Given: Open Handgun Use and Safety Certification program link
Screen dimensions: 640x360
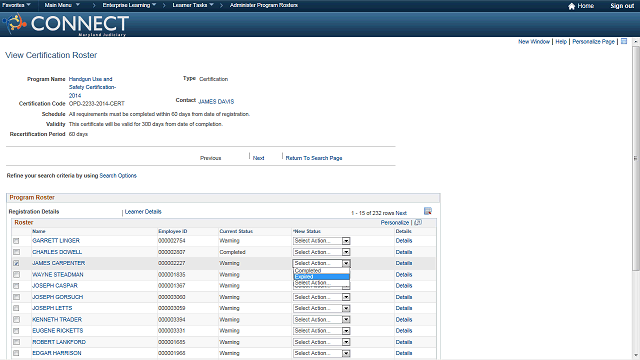Looking at the screenshot, I should click(92, 87).
